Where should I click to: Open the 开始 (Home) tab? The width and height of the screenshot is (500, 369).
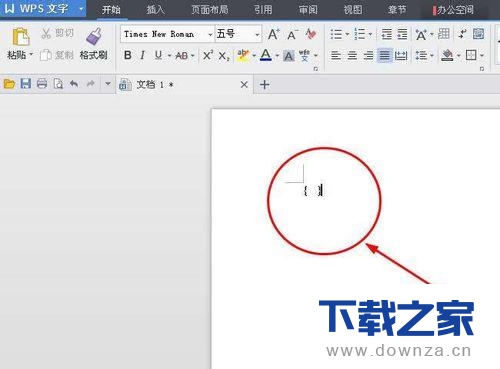(111, 9)
